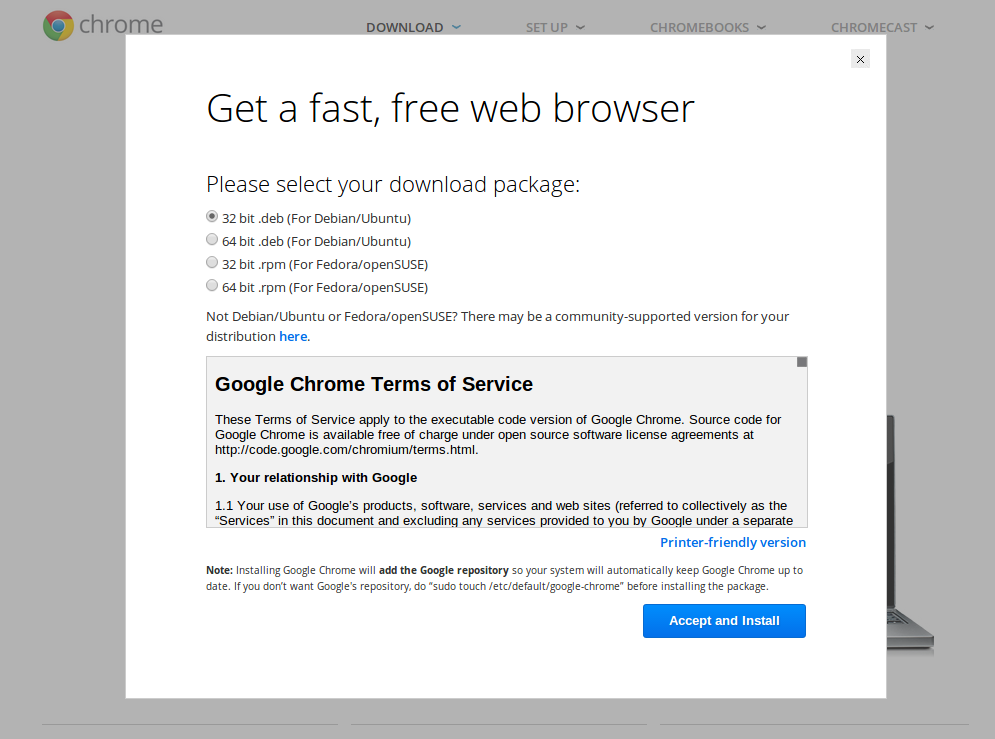Expand the Chromebooks menu chevron
Image resolution: width=995 pixels, height=739 pixels.
tap(761, 27)
